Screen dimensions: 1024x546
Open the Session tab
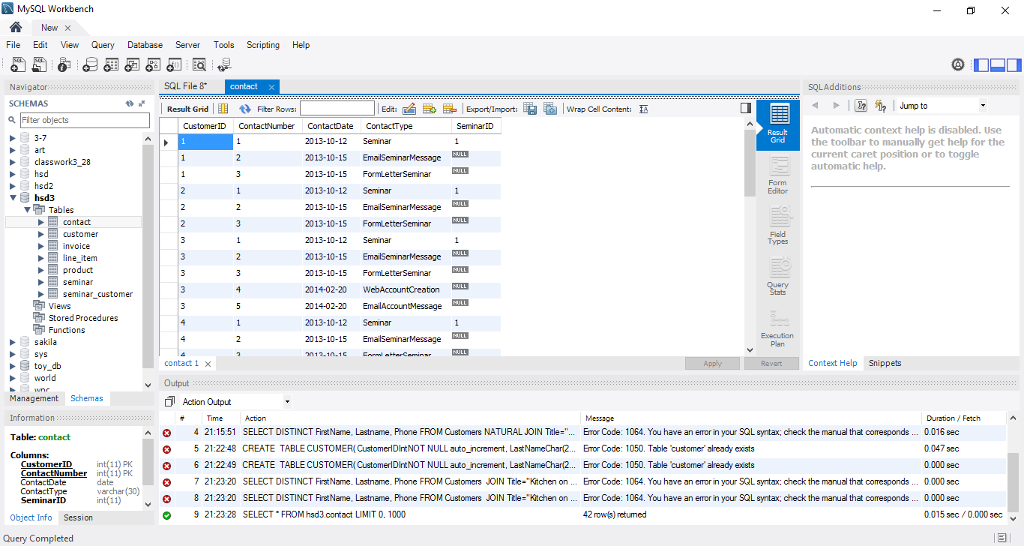tap(78, 517)
